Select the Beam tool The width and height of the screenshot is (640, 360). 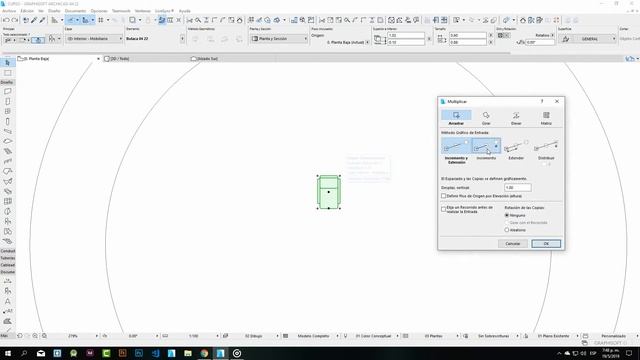click(x=7, y=131)
